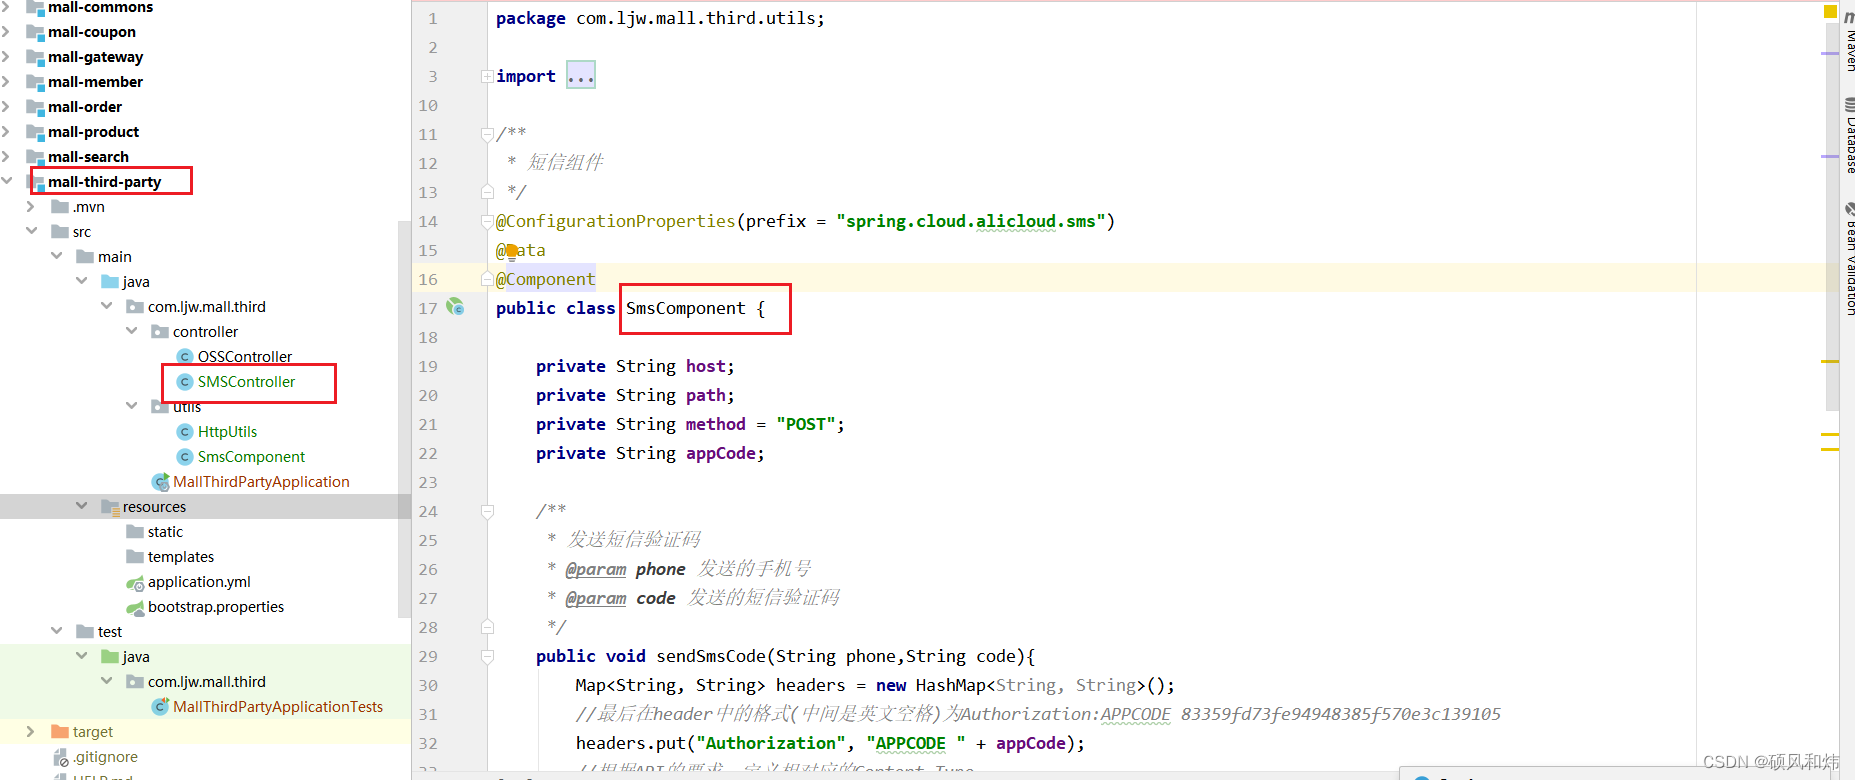This screenshot has height=780, width=1855.
Task: Open MallThirdPartyApplicationTests class
Action: [278, 707]
